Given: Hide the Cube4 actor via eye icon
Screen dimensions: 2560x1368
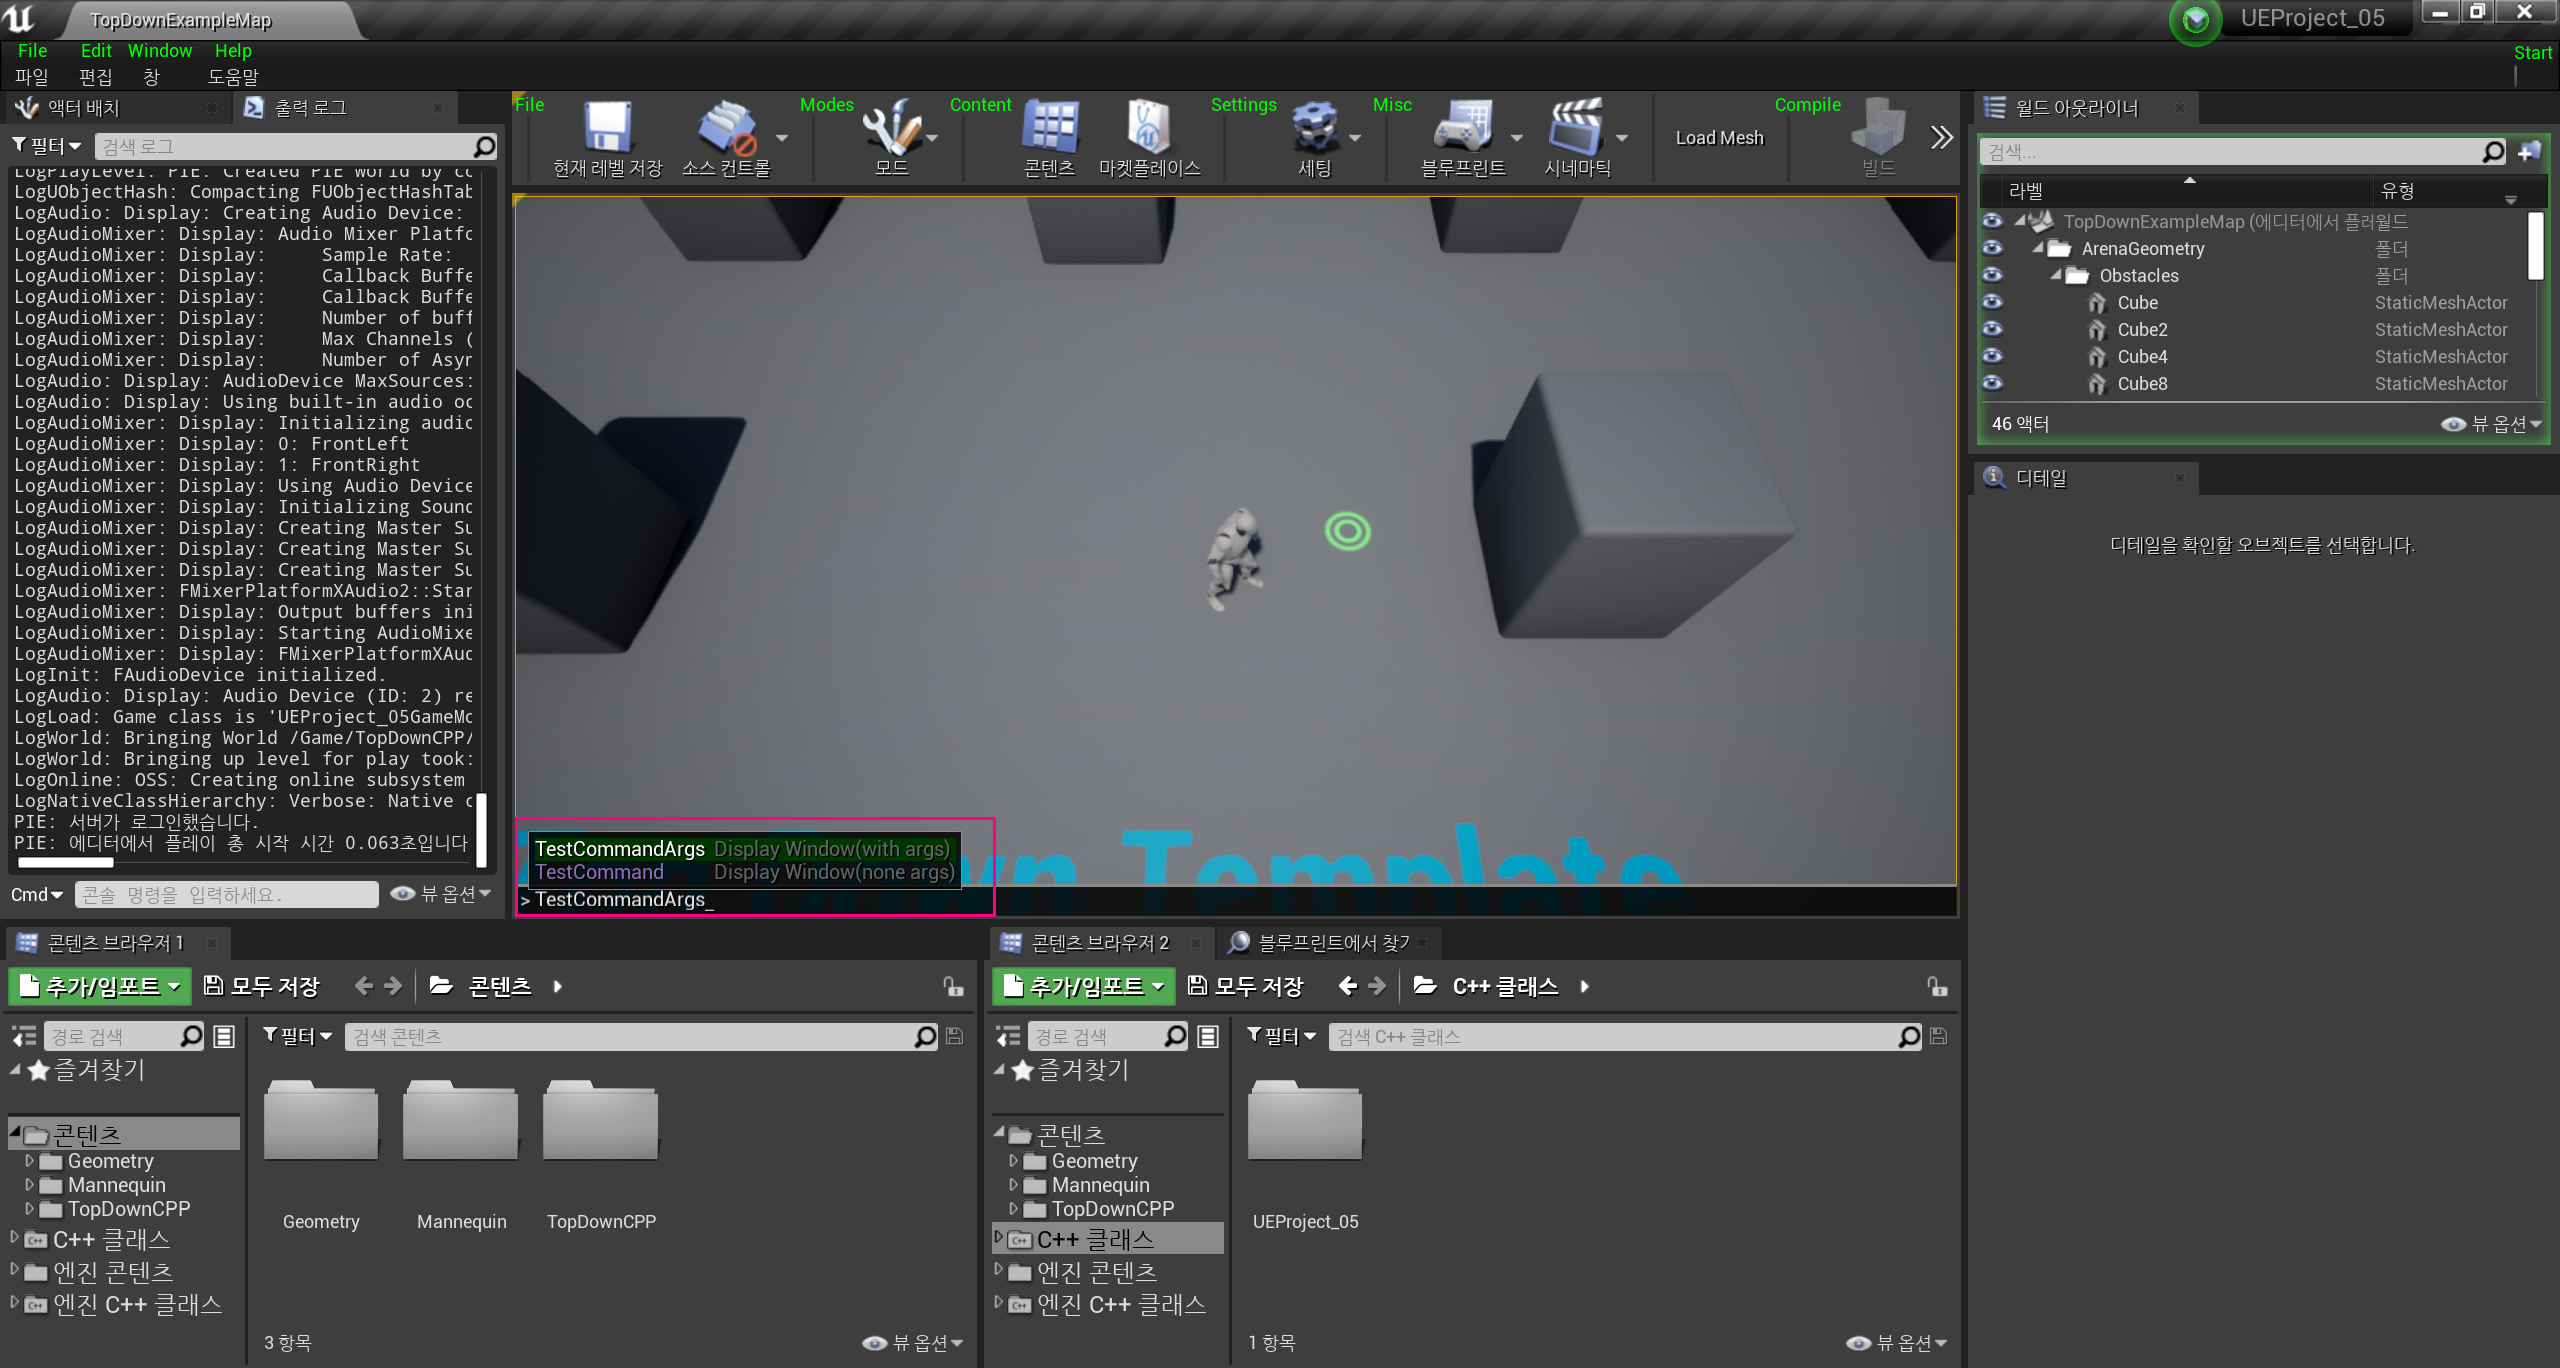Looking at the screenshot, I should [1992, 356].
